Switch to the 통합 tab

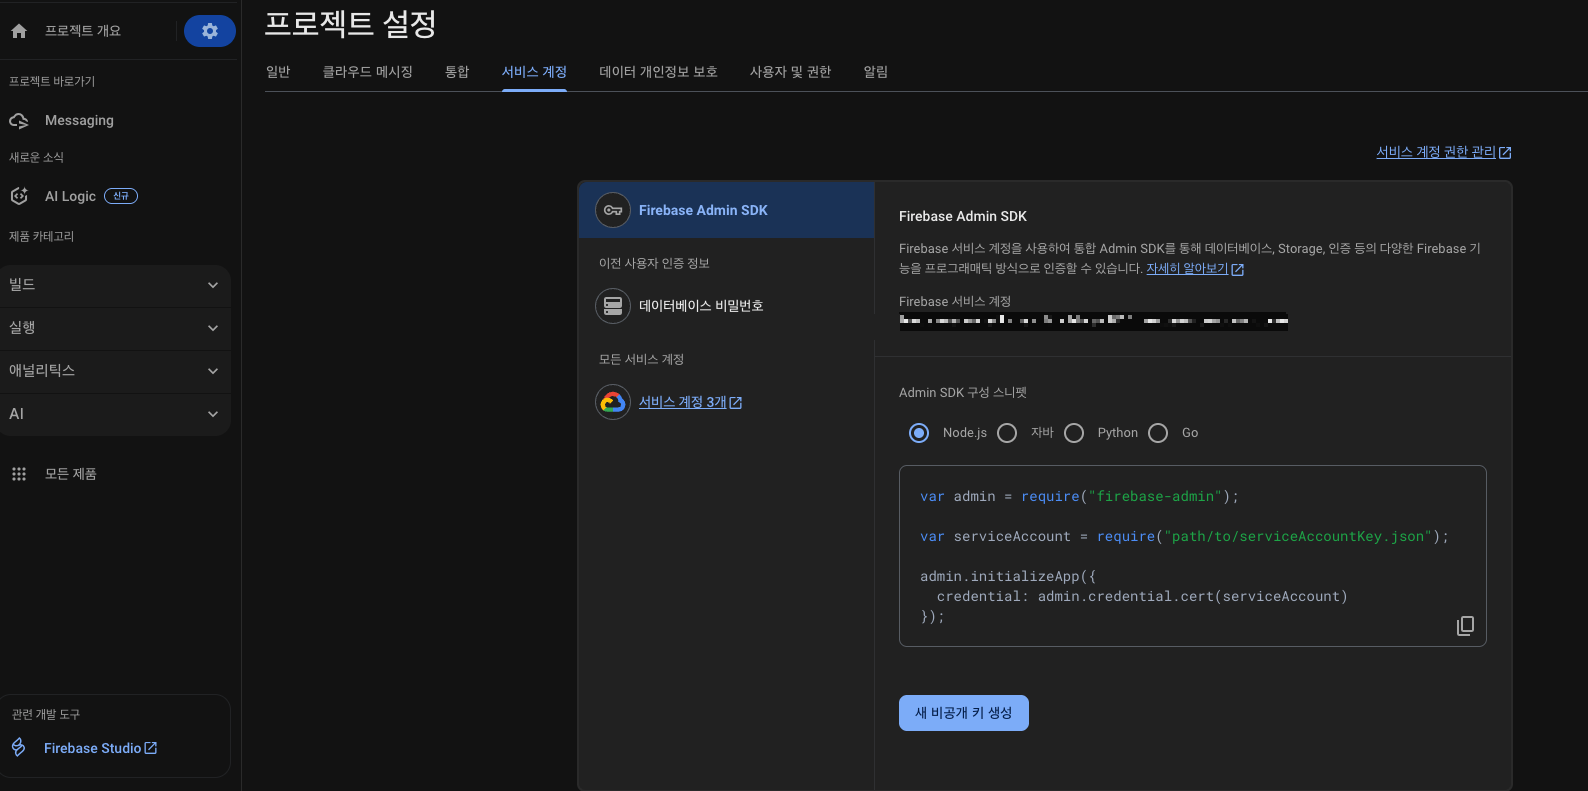(x=457, y=72)
